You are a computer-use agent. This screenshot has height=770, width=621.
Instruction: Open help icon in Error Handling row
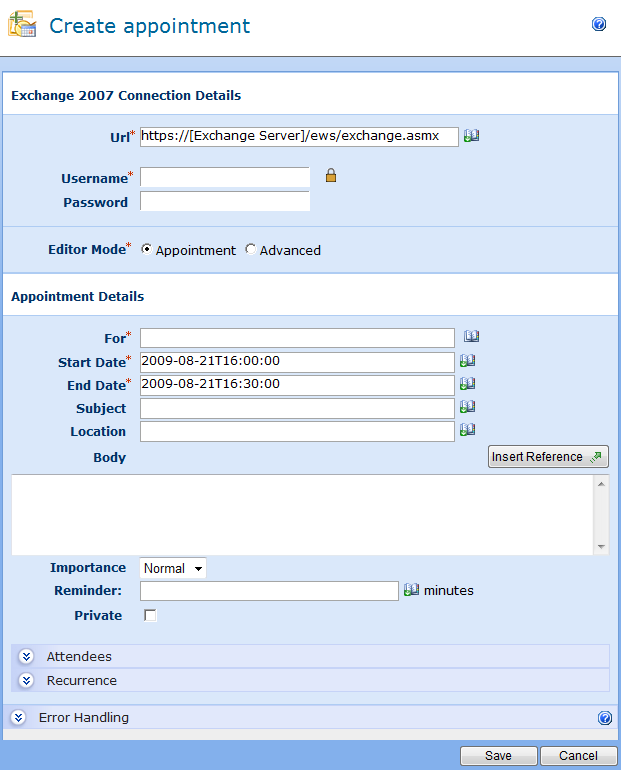604,718
